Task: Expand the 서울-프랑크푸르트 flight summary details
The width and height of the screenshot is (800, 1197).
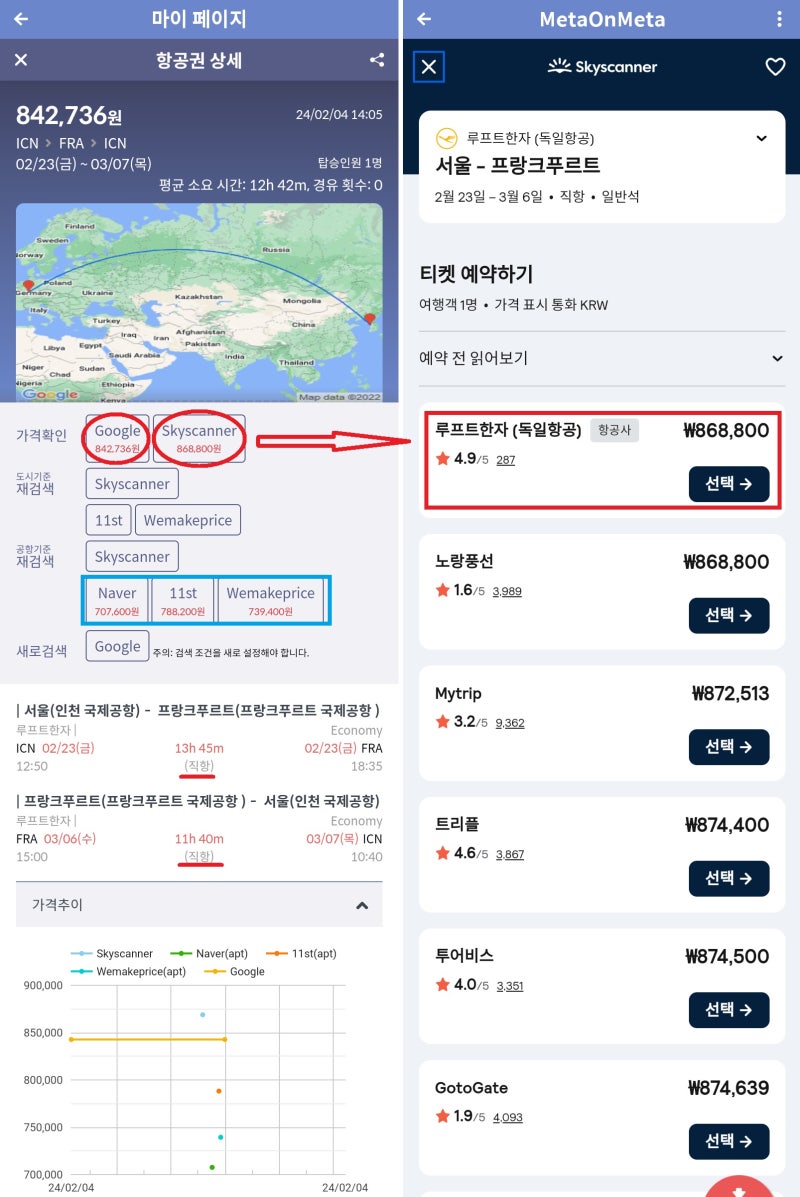Action: (x=761, y=137)
